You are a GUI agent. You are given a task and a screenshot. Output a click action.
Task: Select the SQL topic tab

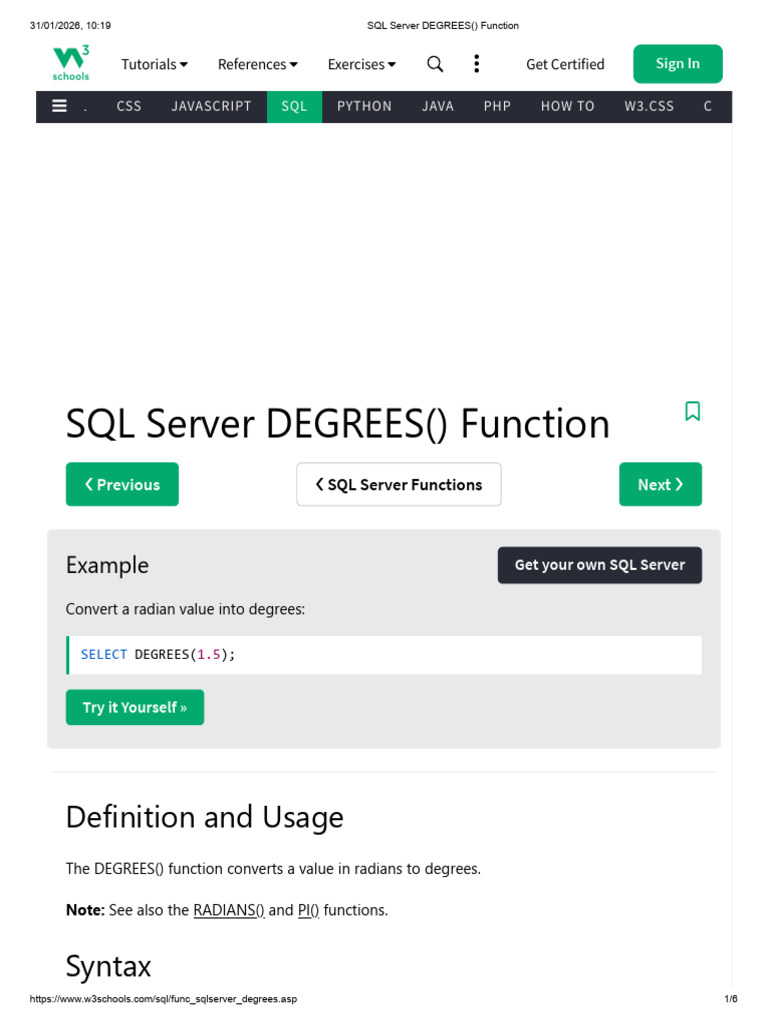(x=295, y=106)
